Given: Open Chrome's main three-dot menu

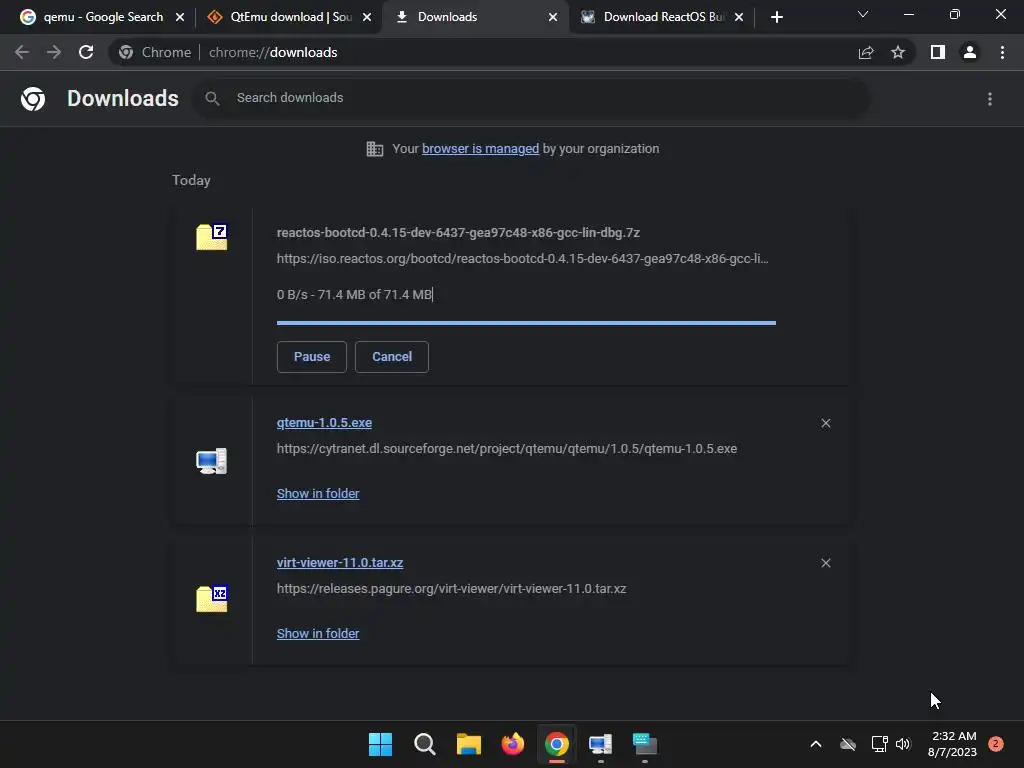Looking at the screenshot, I should (1002, 52).
